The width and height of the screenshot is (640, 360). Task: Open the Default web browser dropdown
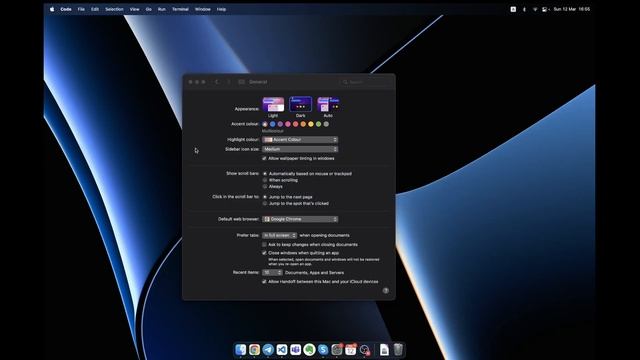click(x=300, y=219)
